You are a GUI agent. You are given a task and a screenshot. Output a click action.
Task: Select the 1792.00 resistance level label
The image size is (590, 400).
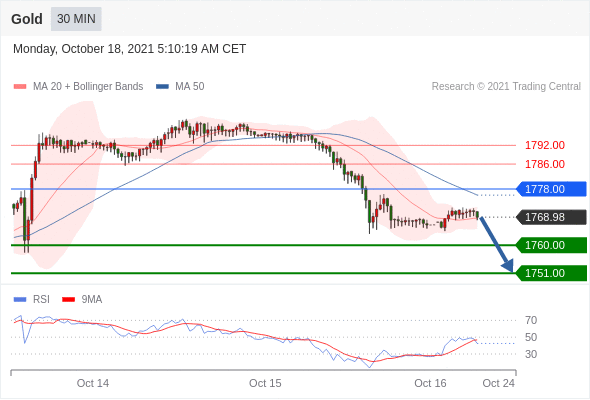click(545, 145)
